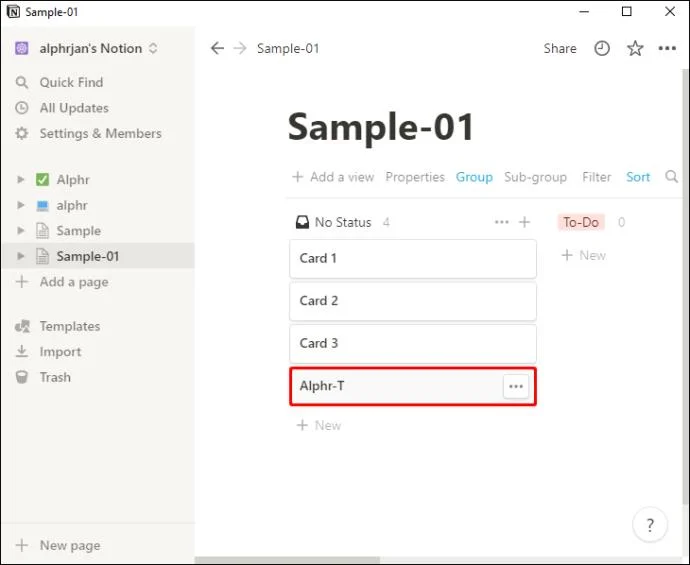Viewport: 690px width, 565px height.
Task: View page history via clock icon
Action: (x=602, y=48)
